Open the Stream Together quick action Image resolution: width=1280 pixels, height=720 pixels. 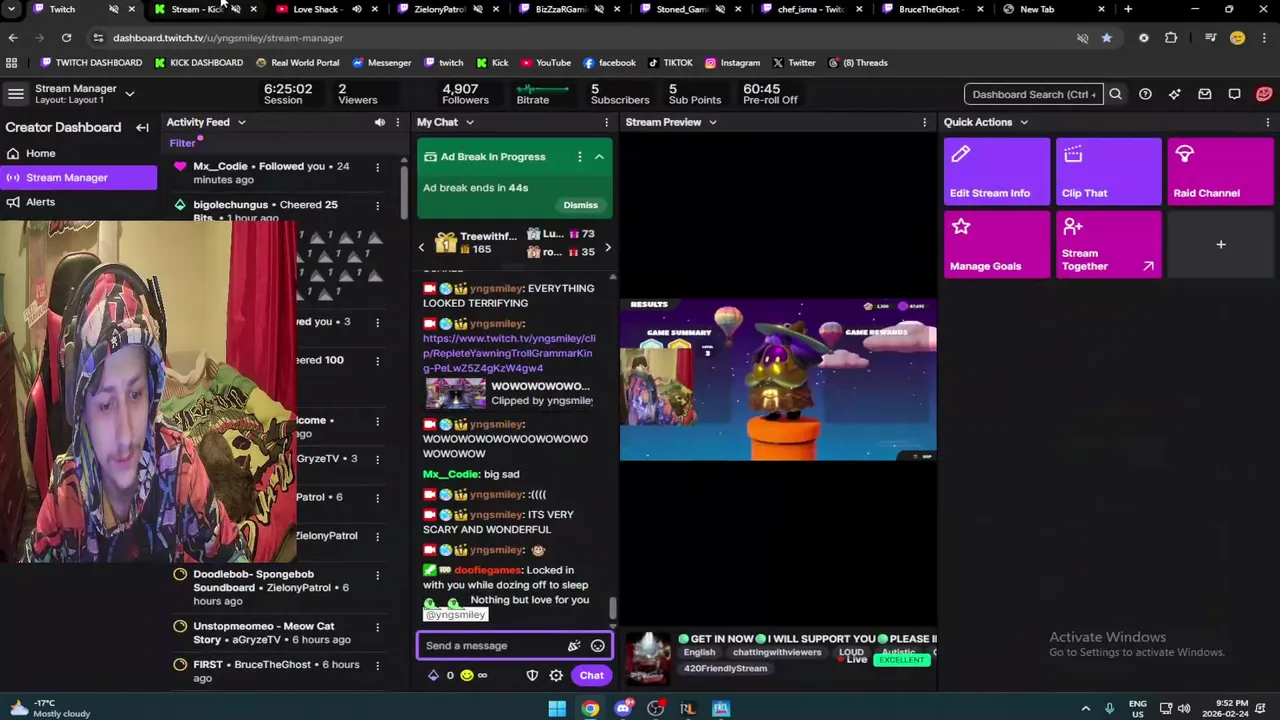click(1108, 244)
